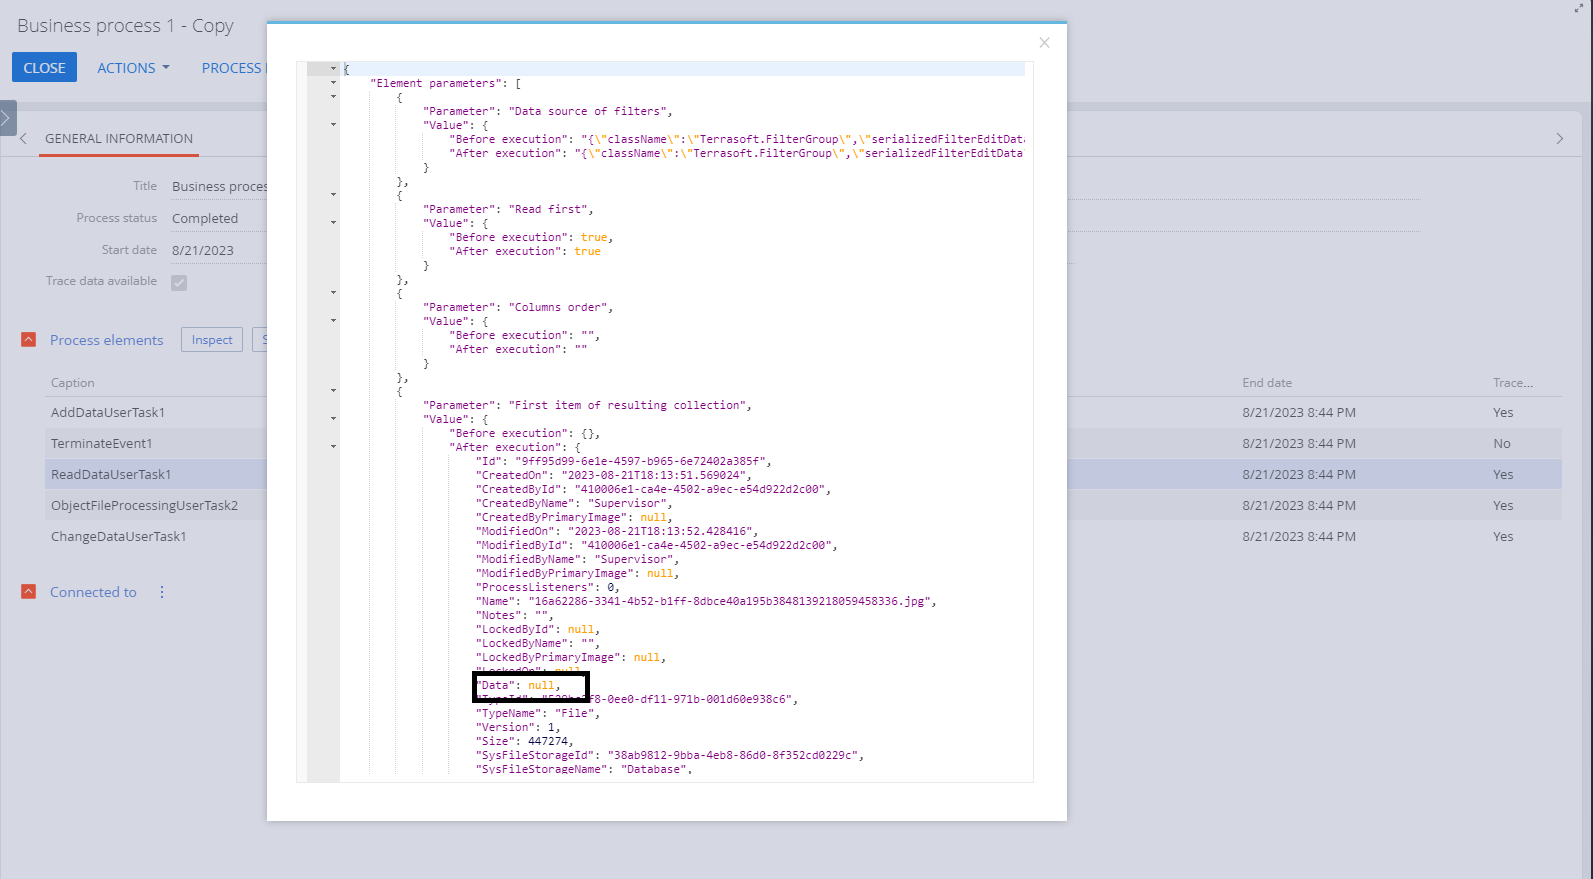This screenshot has width=1593, height=879.
Task: Click the Start date value 8/21/2023
Action: click(x=203, y=250)
